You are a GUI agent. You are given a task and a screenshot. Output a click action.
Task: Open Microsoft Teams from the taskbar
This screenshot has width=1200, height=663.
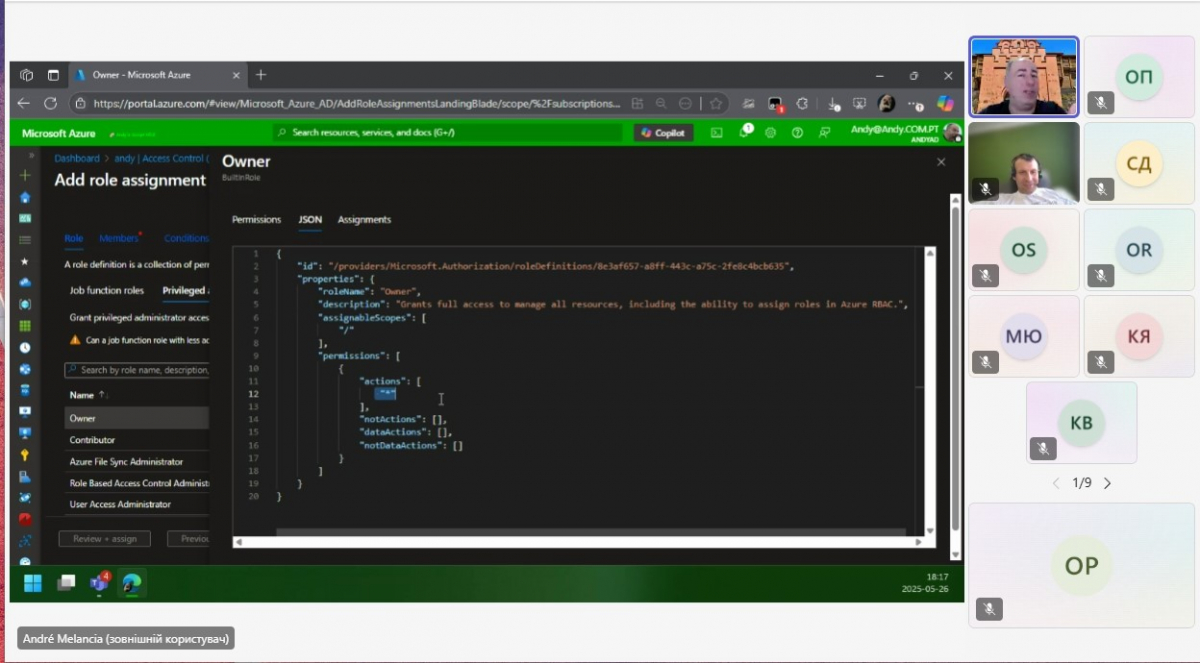click(99, 583)
